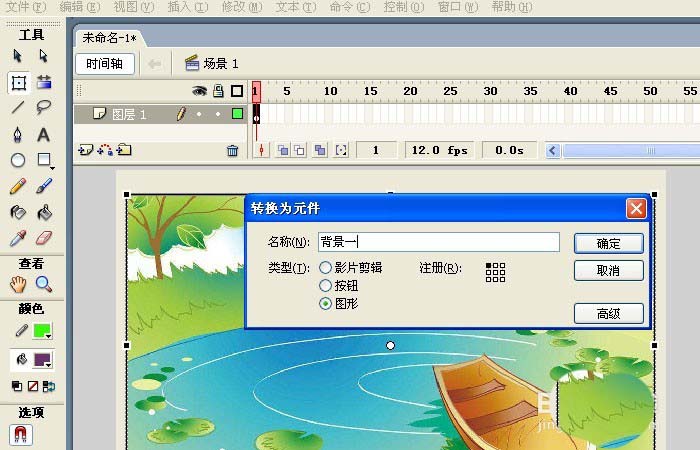Select the Fill Transform tool
The width and height of the screenshot is (700, 450).
click(x=44, y=82)
